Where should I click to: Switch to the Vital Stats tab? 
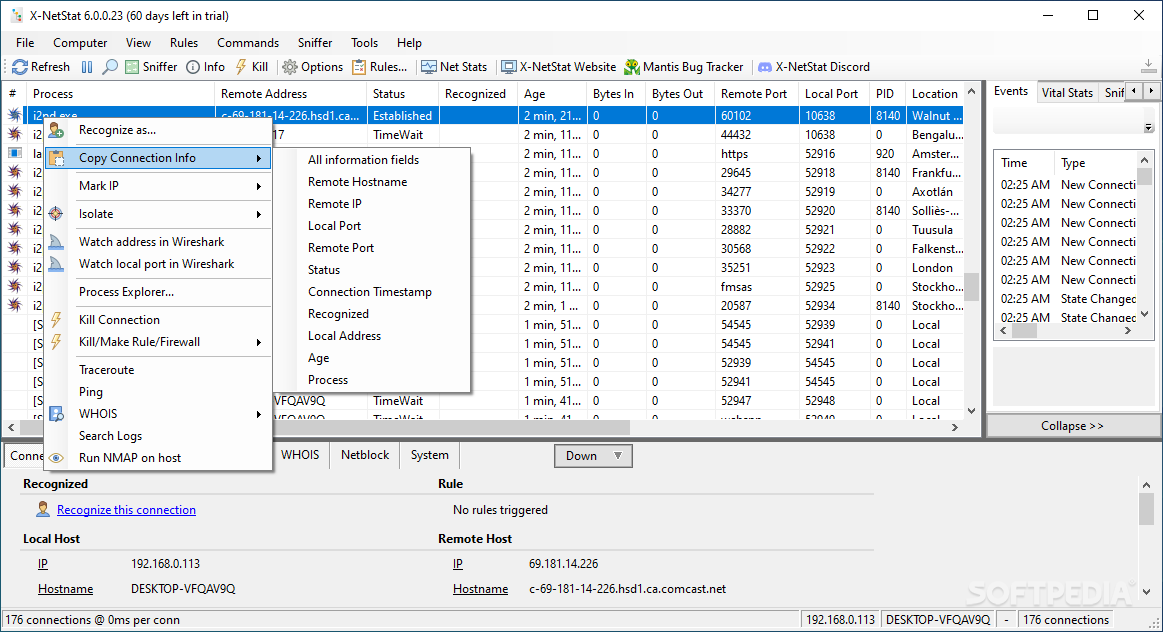click(x=1067, y=93)
